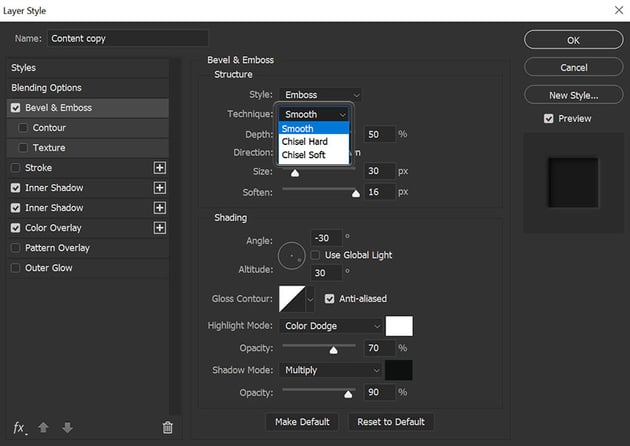The height and width of the screenshot is (446, 630).
Task: Click the style preview thumbnail
Action: click(573, 183)
